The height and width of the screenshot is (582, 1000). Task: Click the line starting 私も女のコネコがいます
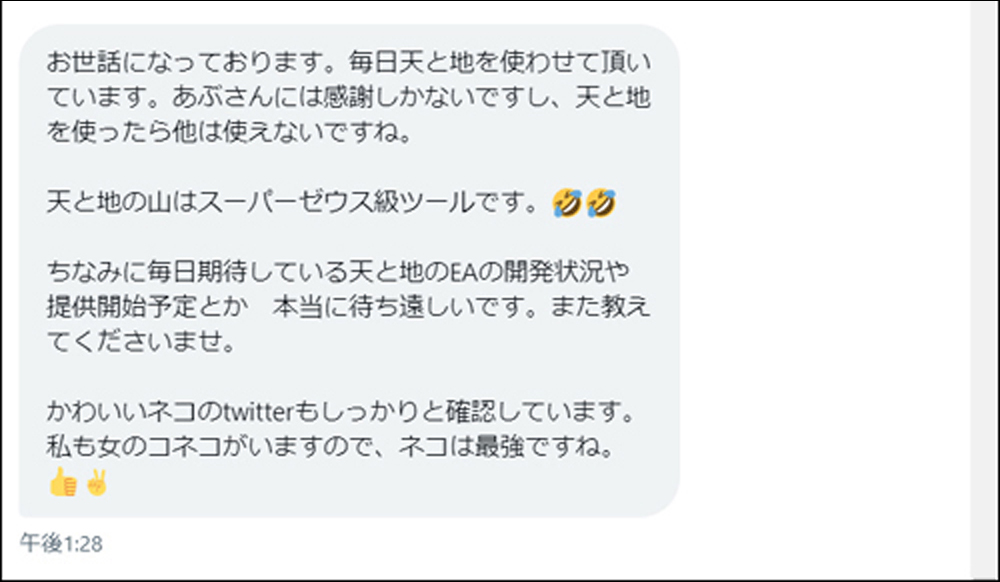tap(330, 447)
